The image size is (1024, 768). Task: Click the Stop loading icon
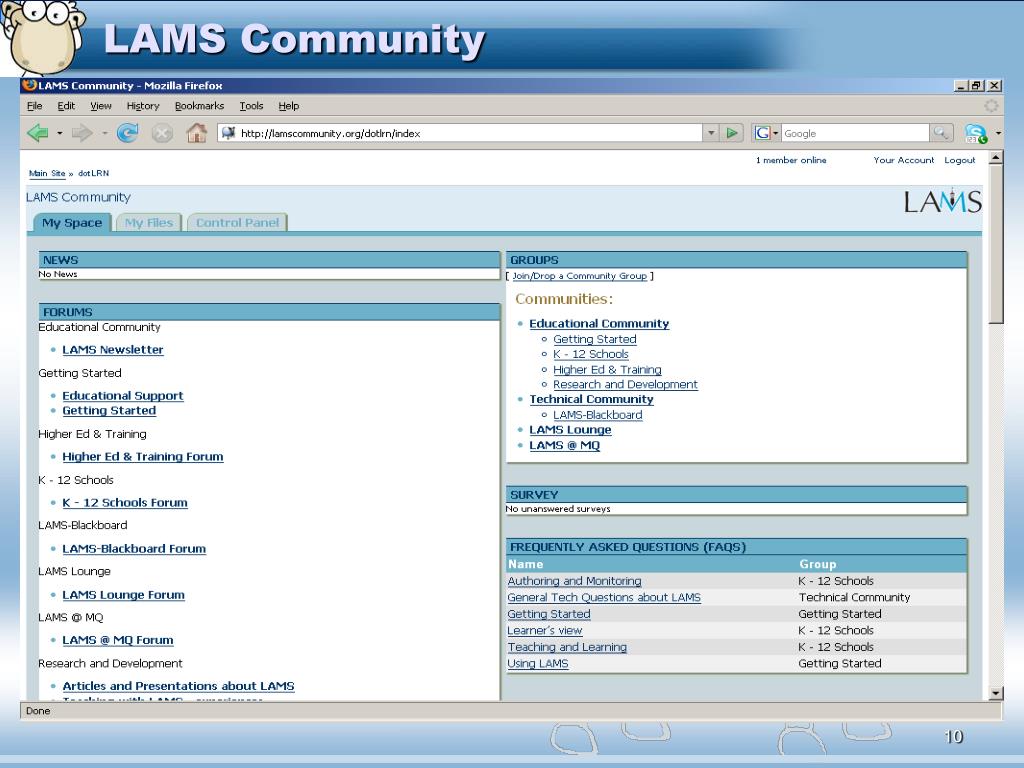[162, 133]
